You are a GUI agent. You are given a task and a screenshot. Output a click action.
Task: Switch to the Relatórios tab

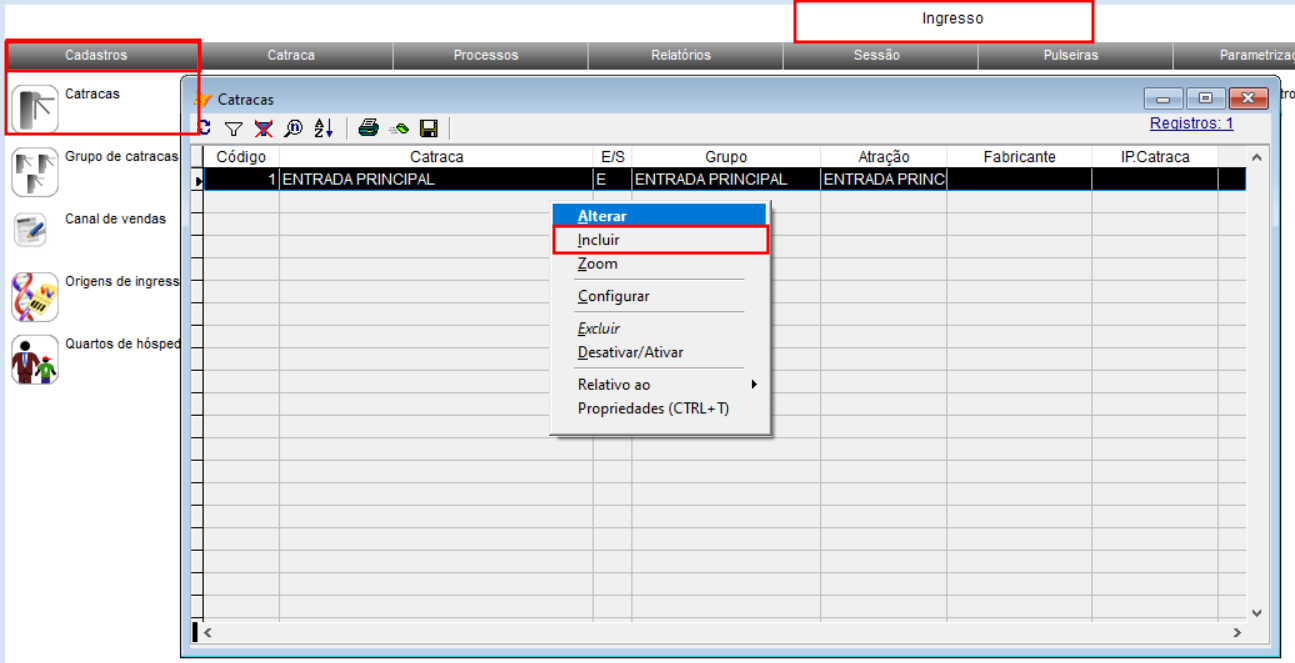click(x=681, y=55)
